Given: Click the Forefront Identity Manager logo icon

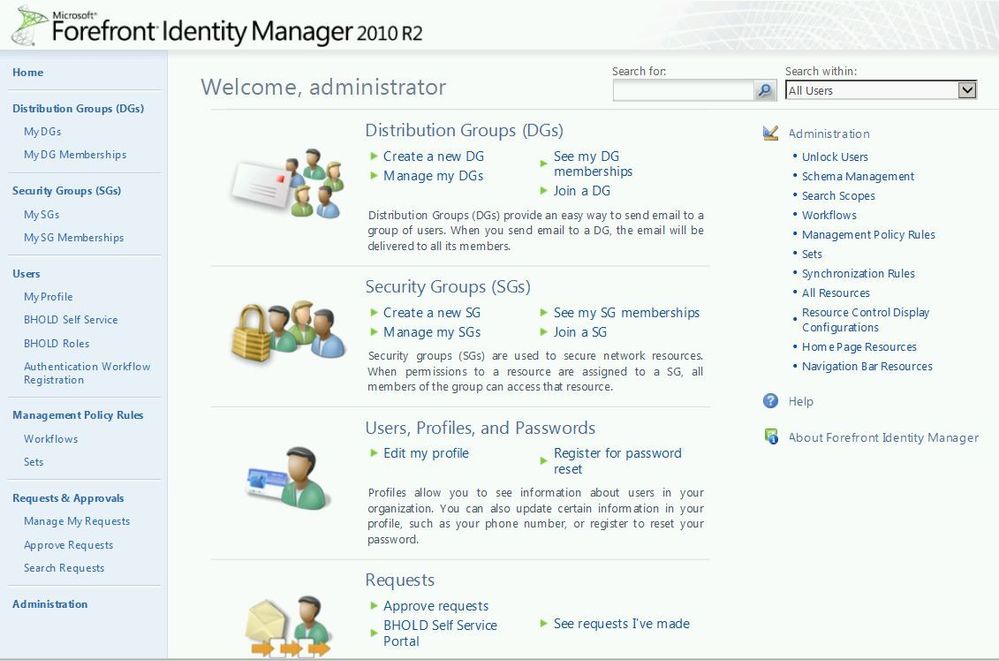Looking at the screenshot, I should (29, 25).
